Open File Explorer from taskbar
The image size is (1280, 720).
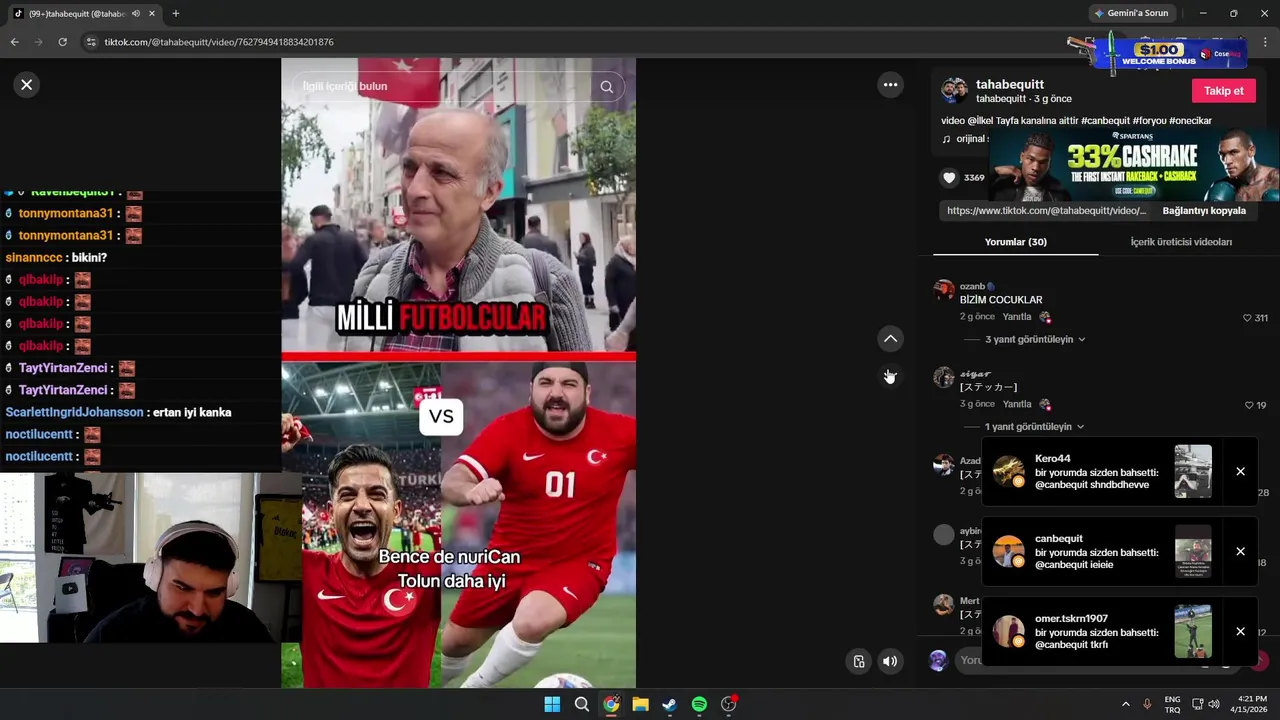pyautogui.click(x=640, y=704)
